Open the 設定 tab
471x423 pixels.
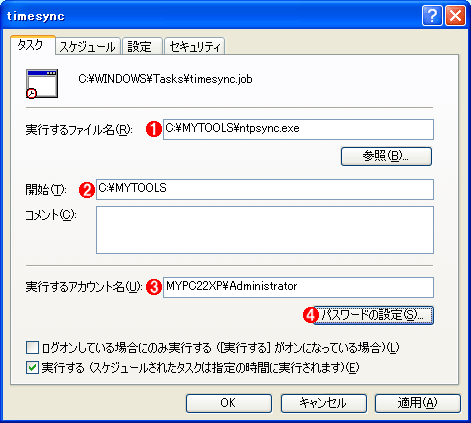142,47
